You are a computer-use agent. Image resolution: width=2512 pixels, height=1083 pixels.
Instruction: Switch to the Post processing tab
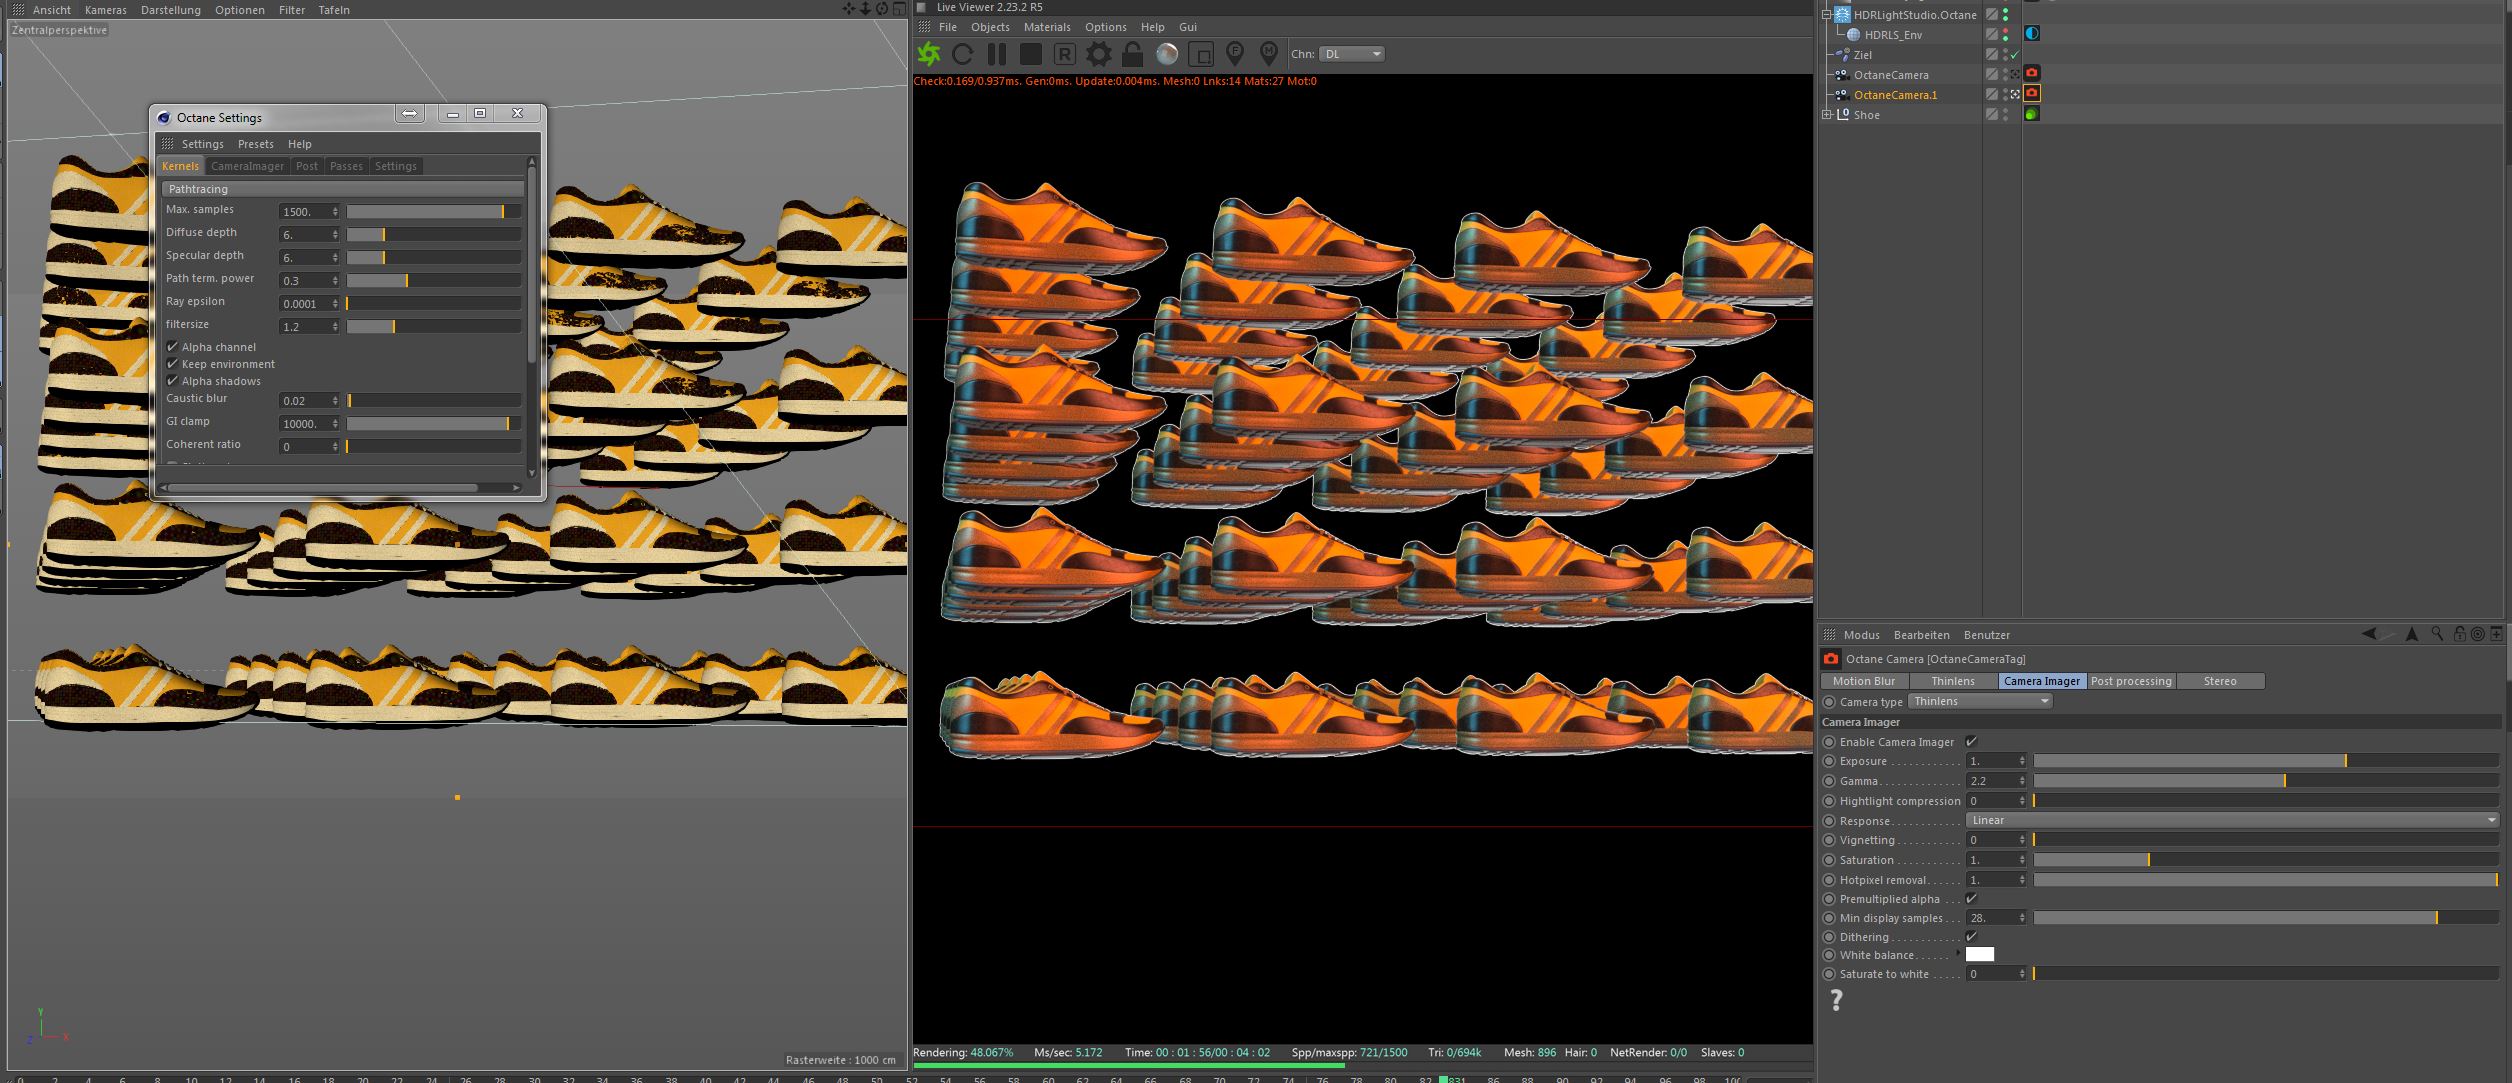[2130, 681]
